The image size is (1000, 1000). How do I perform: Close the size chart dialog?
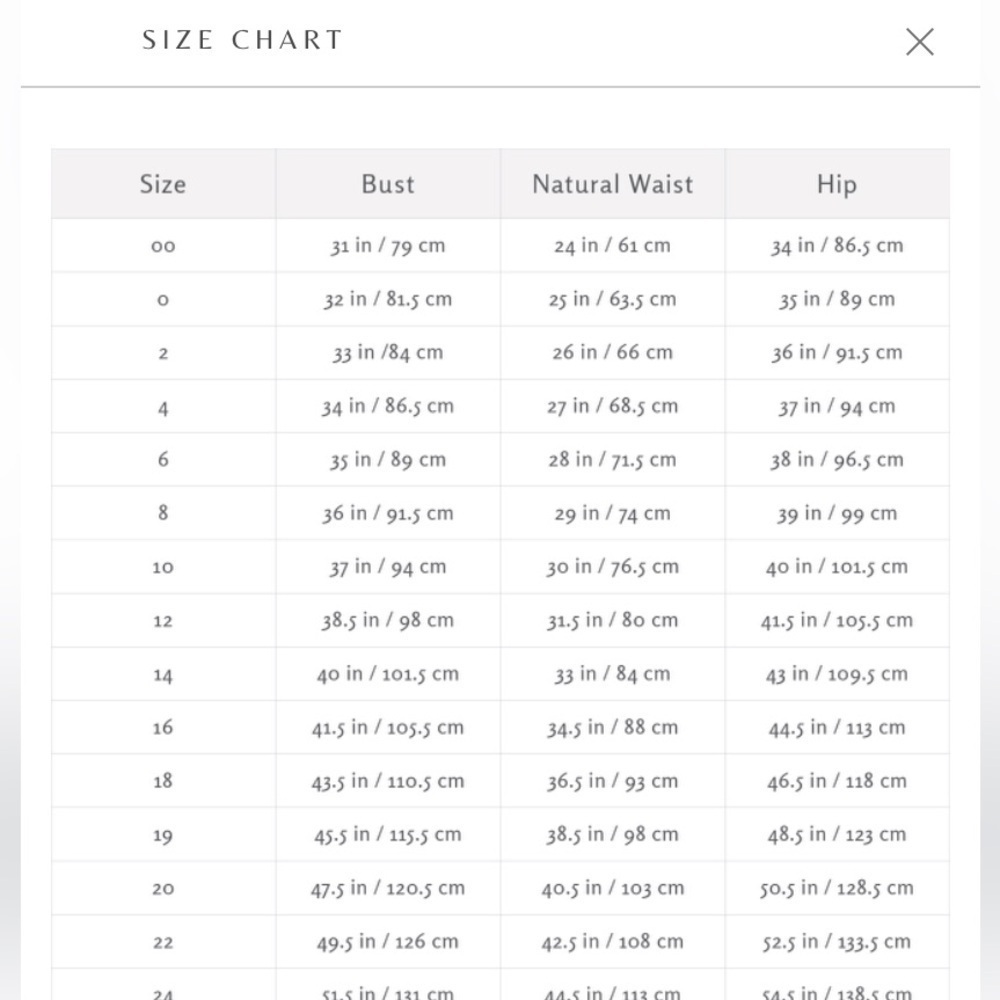coord(920,41)
